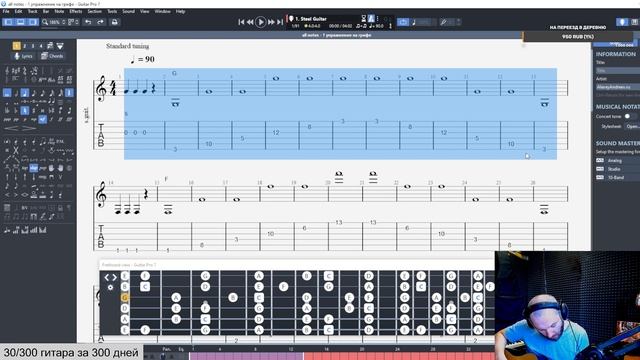Screen dimensions: 640x360
Task: Click the print icon
Action: point(115,22)
